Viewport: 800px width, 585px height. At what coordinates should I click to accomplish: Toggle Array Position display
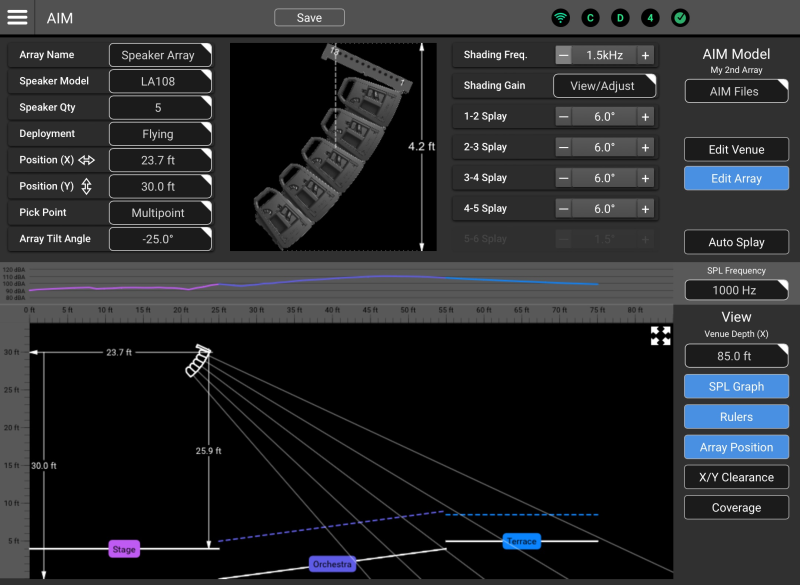736,447
